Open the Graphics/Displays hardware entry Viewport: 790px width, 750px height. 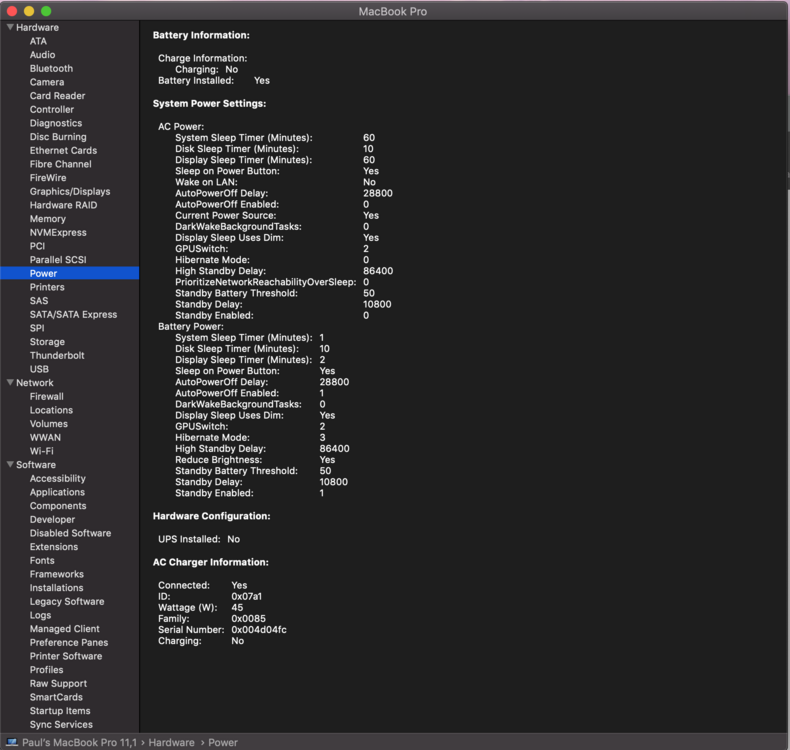(70, 191)
